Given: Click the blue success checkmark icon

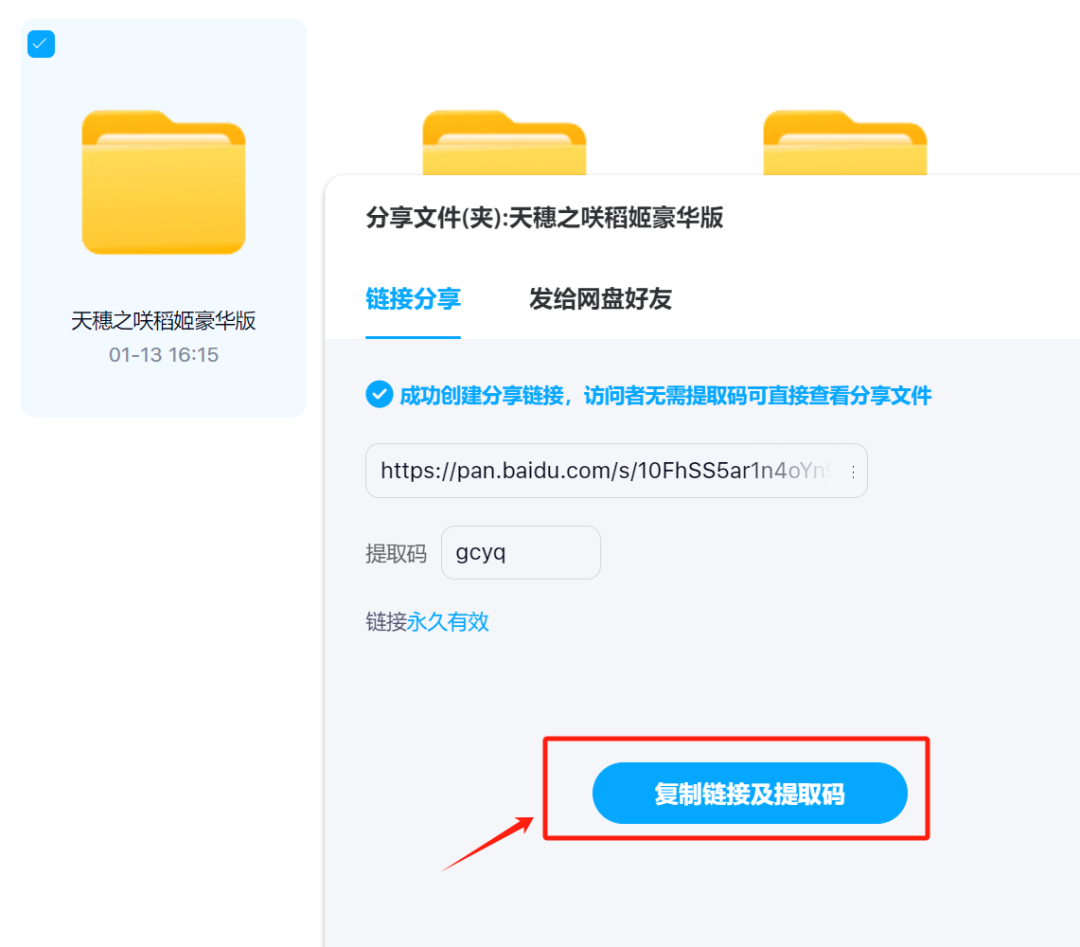Looking at the screenshot, I should (379, 395).
